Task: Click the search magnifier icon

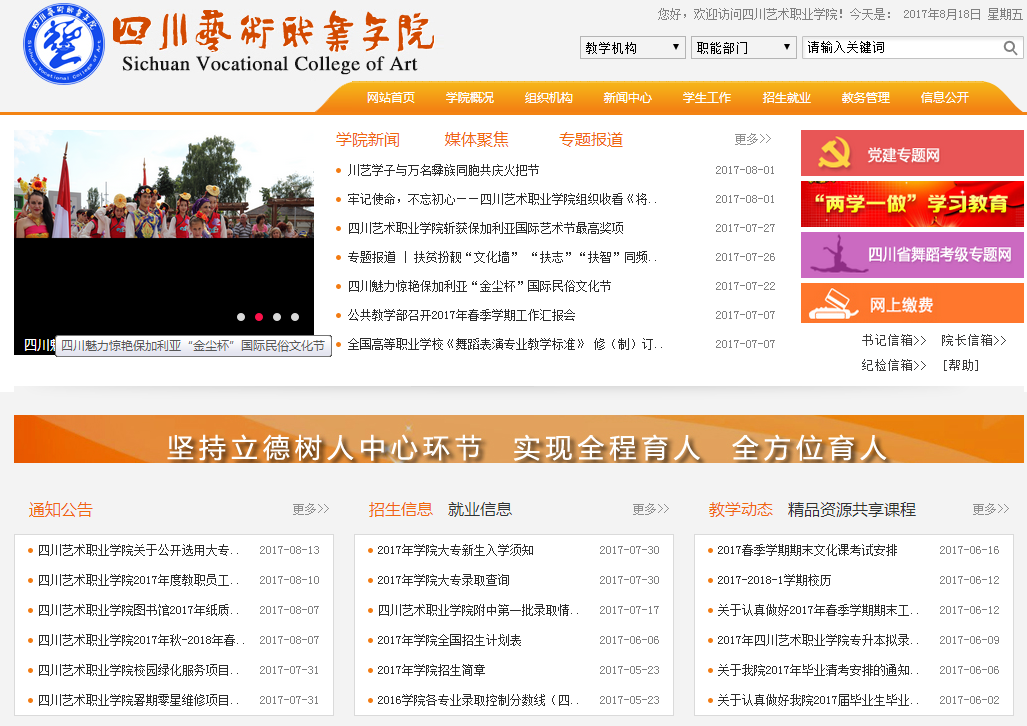Action: tap(1010, 48)
